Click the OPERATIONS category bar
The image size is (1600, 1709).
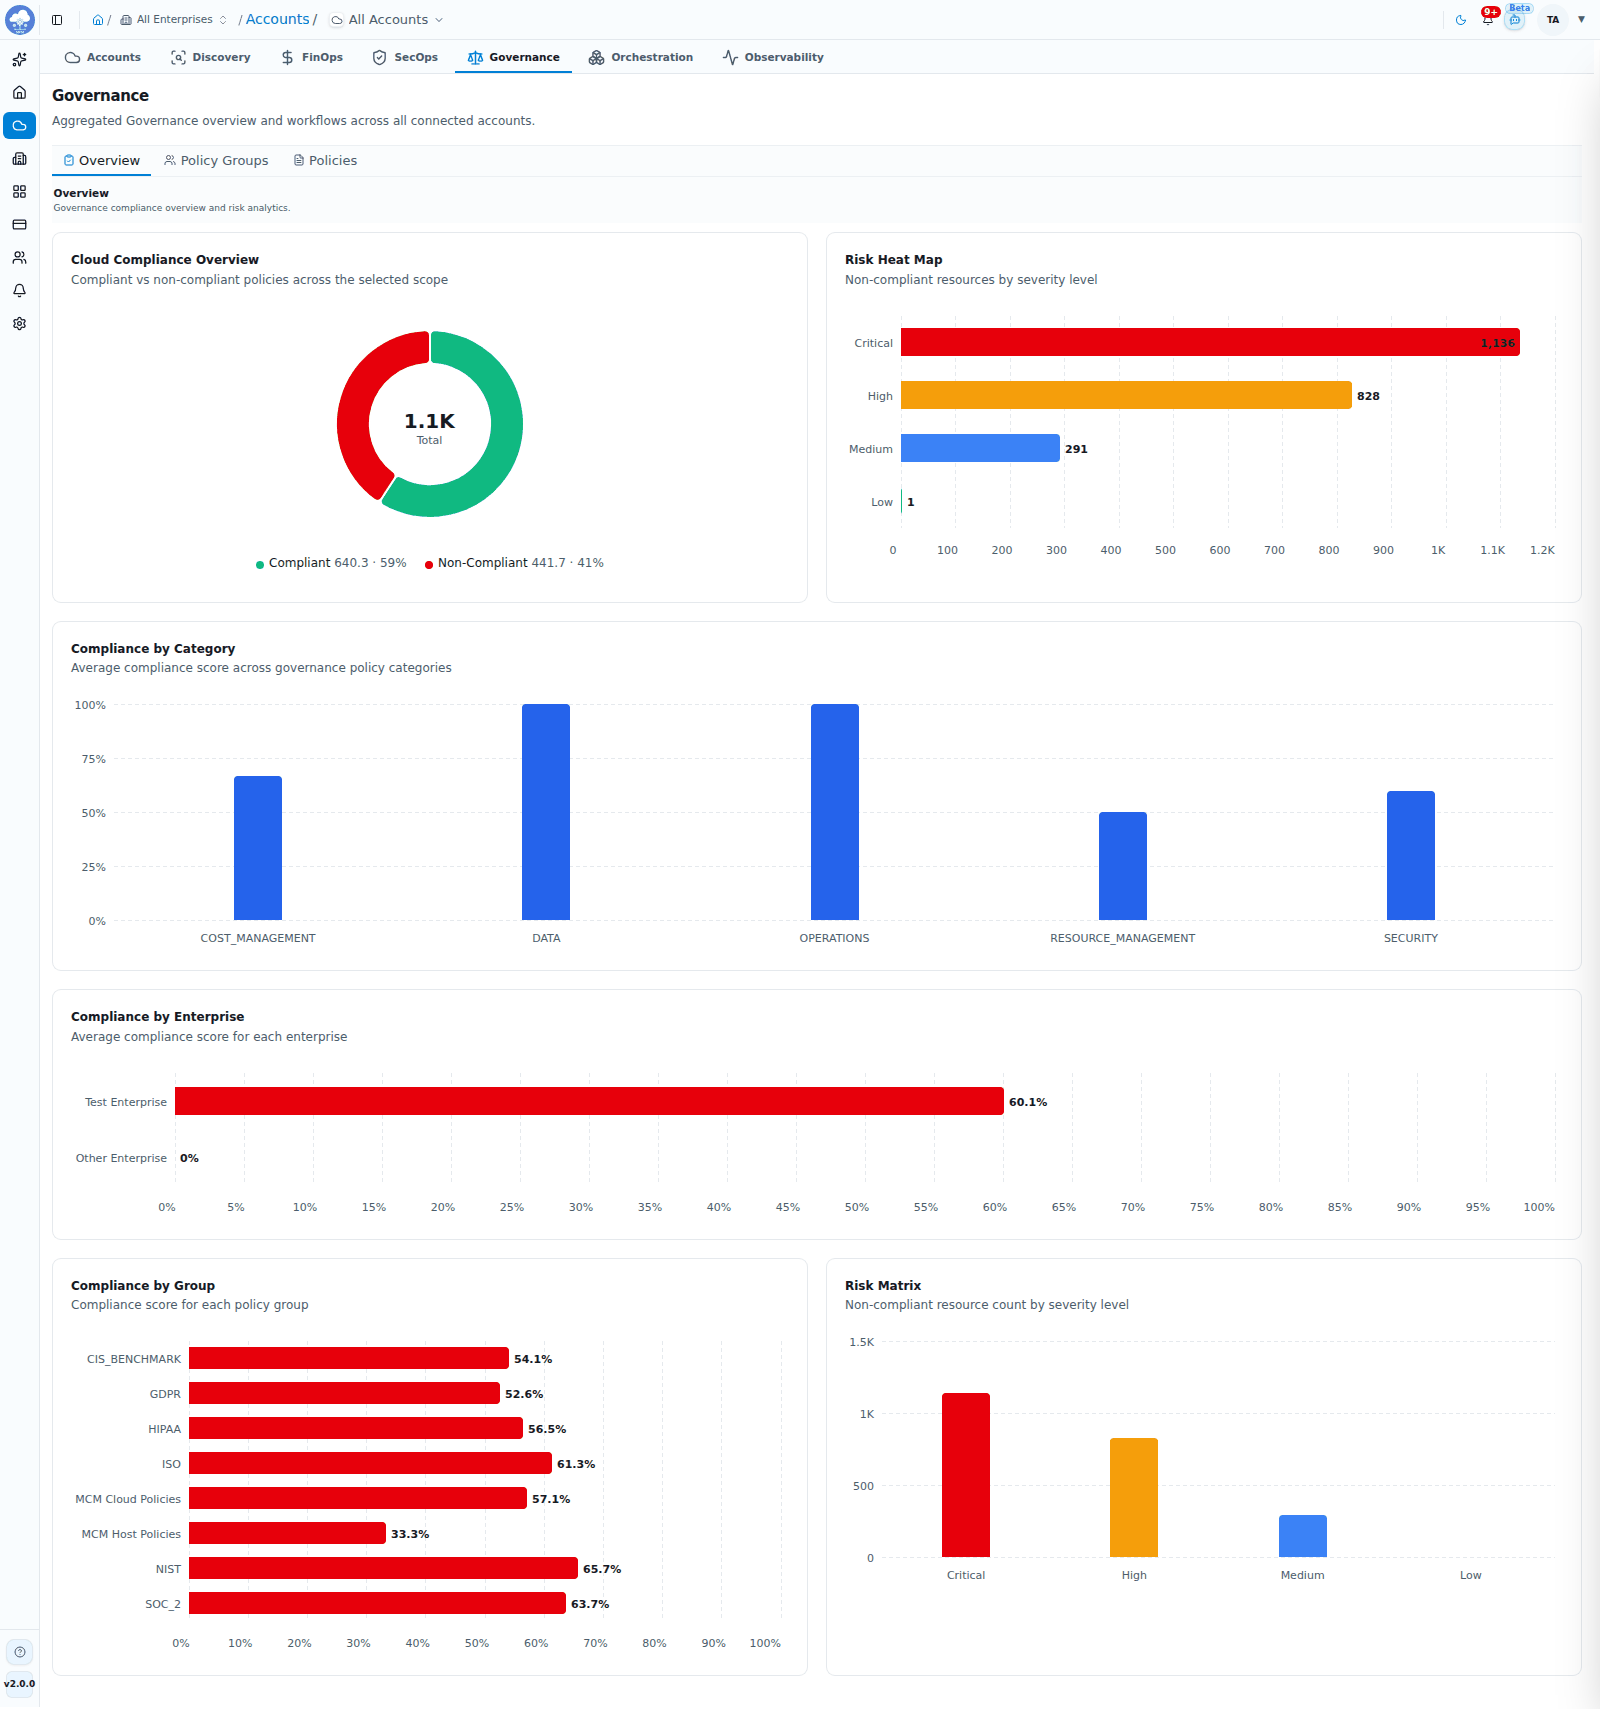[x=835, y=812]
